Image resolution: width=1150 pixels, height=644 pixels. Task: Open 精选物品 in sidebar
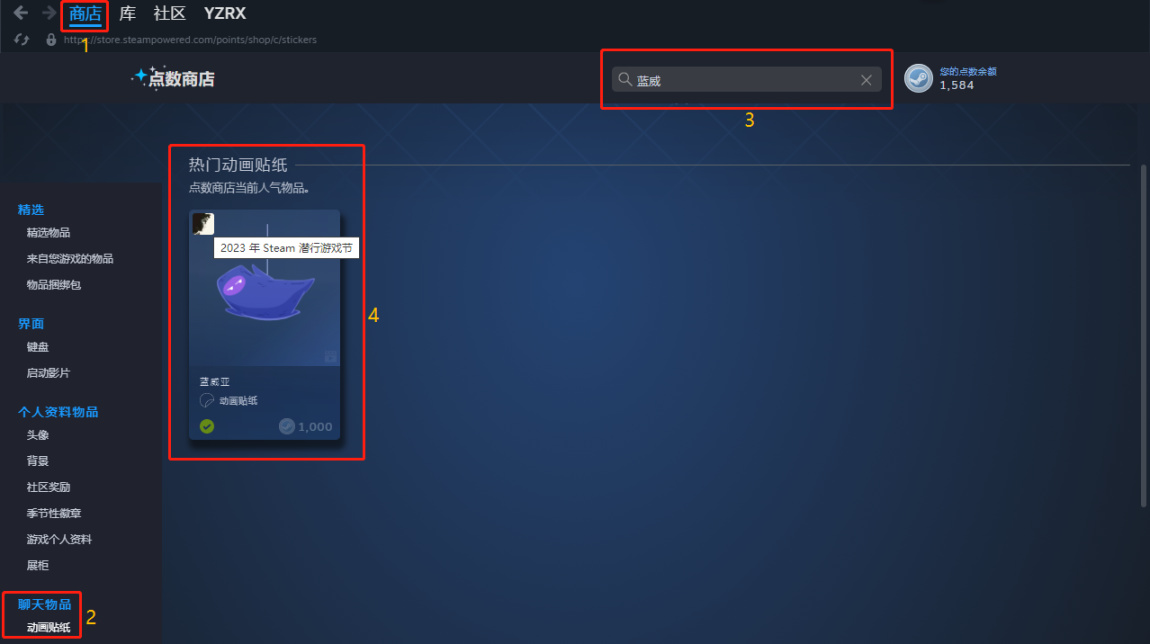[x=48, y=233]
